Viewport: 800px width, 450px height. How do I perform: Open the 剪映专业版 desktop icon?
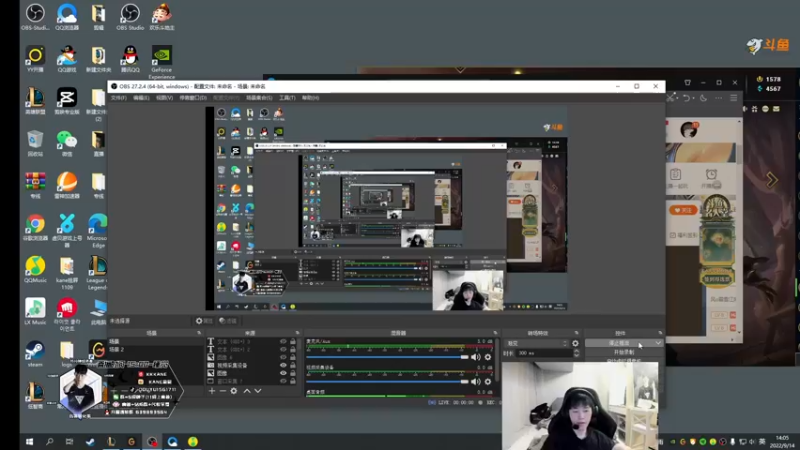pyautogui.click(x=67, y=101)
